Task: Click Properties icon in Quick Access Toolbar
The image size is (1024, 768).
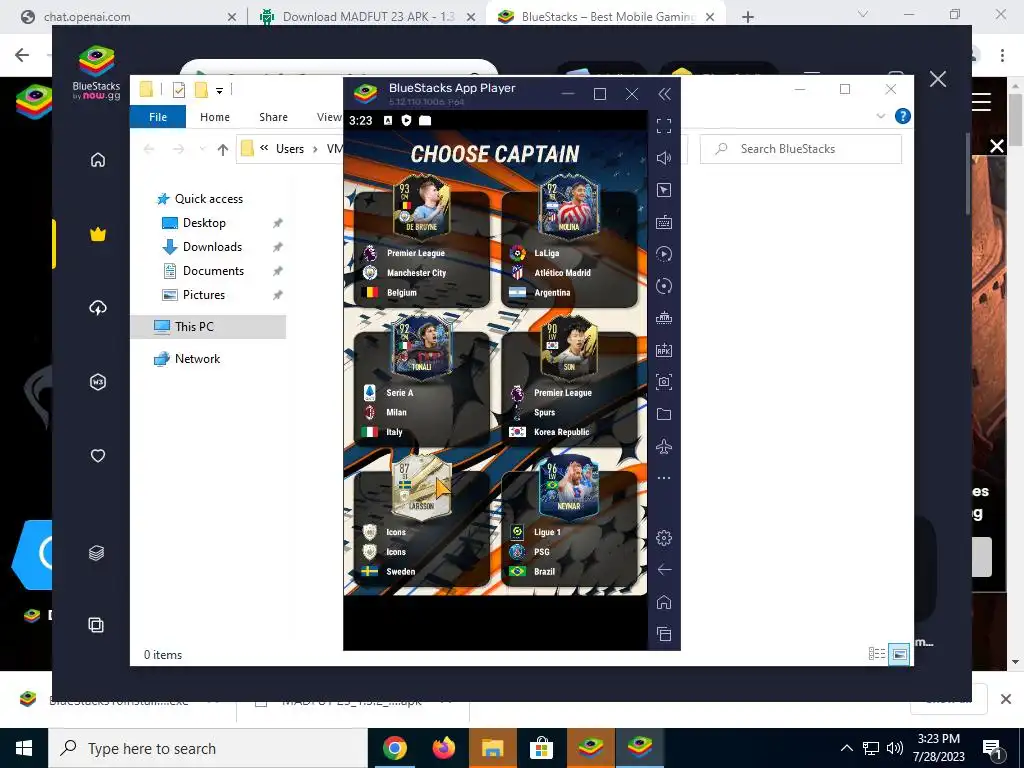Action: point(178,90)
